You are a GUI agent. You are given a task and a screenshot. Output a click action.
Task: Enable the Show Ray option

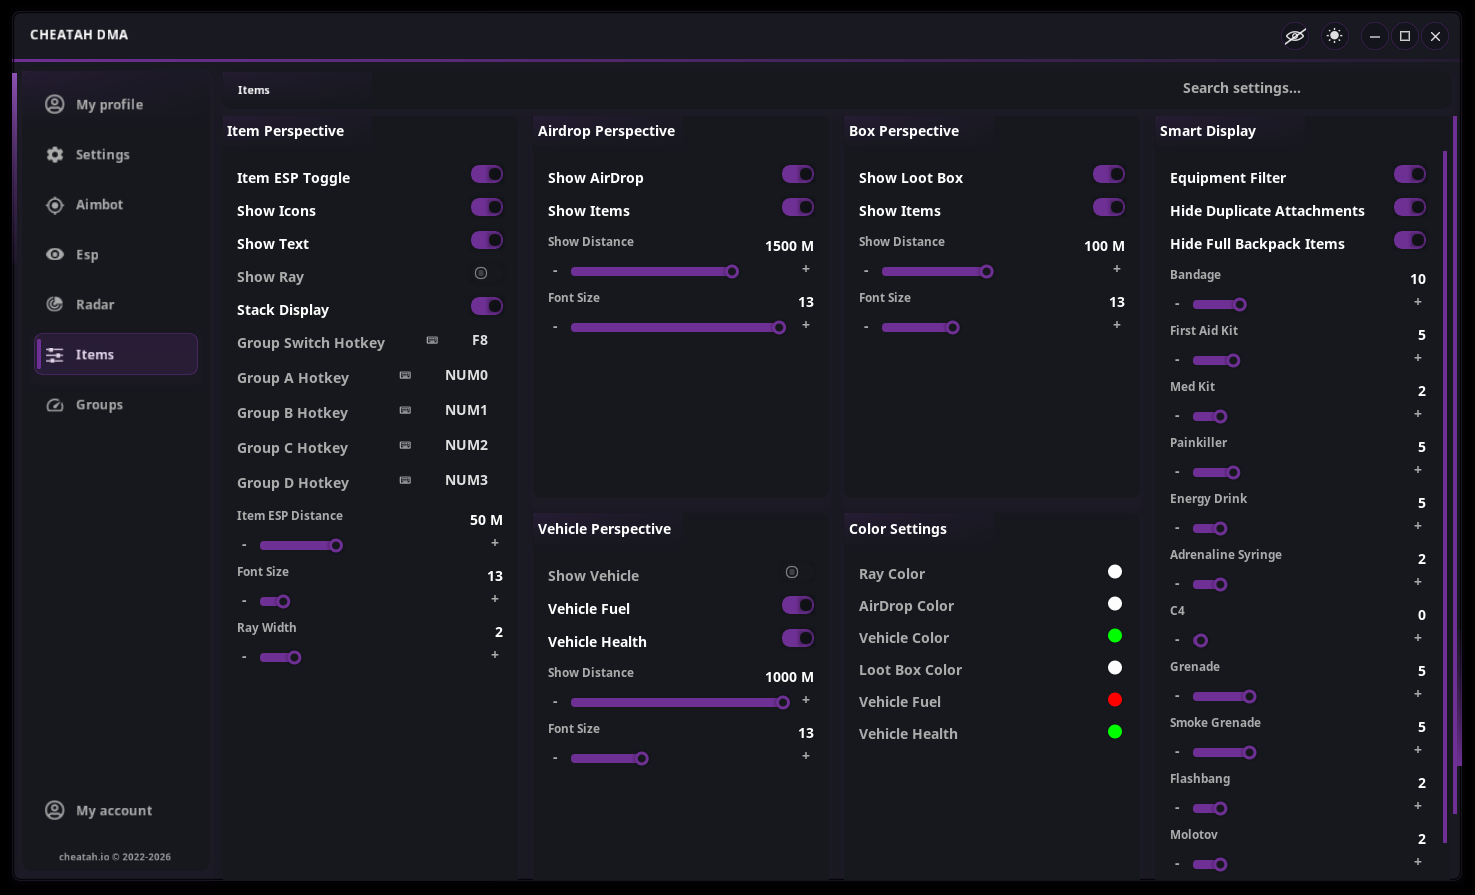tap(481, 273)
